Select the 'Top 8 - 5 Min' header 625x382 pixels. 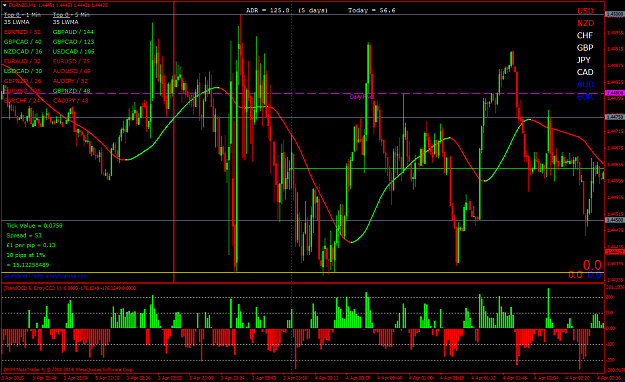coord(71,15)
